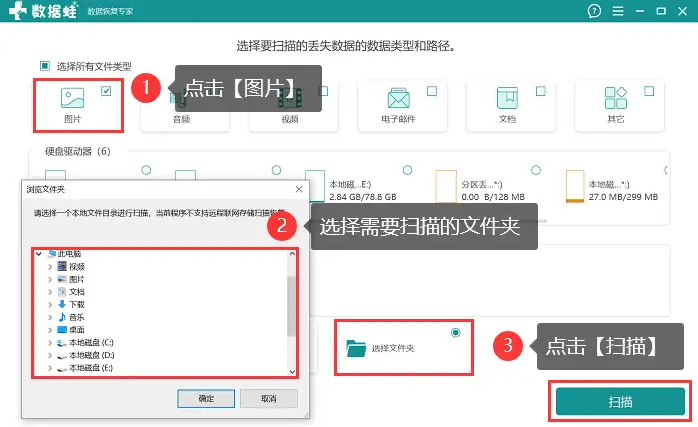Click the 桌面 desktop icon in tree
The image size is (698, 427).
(62, 329)
